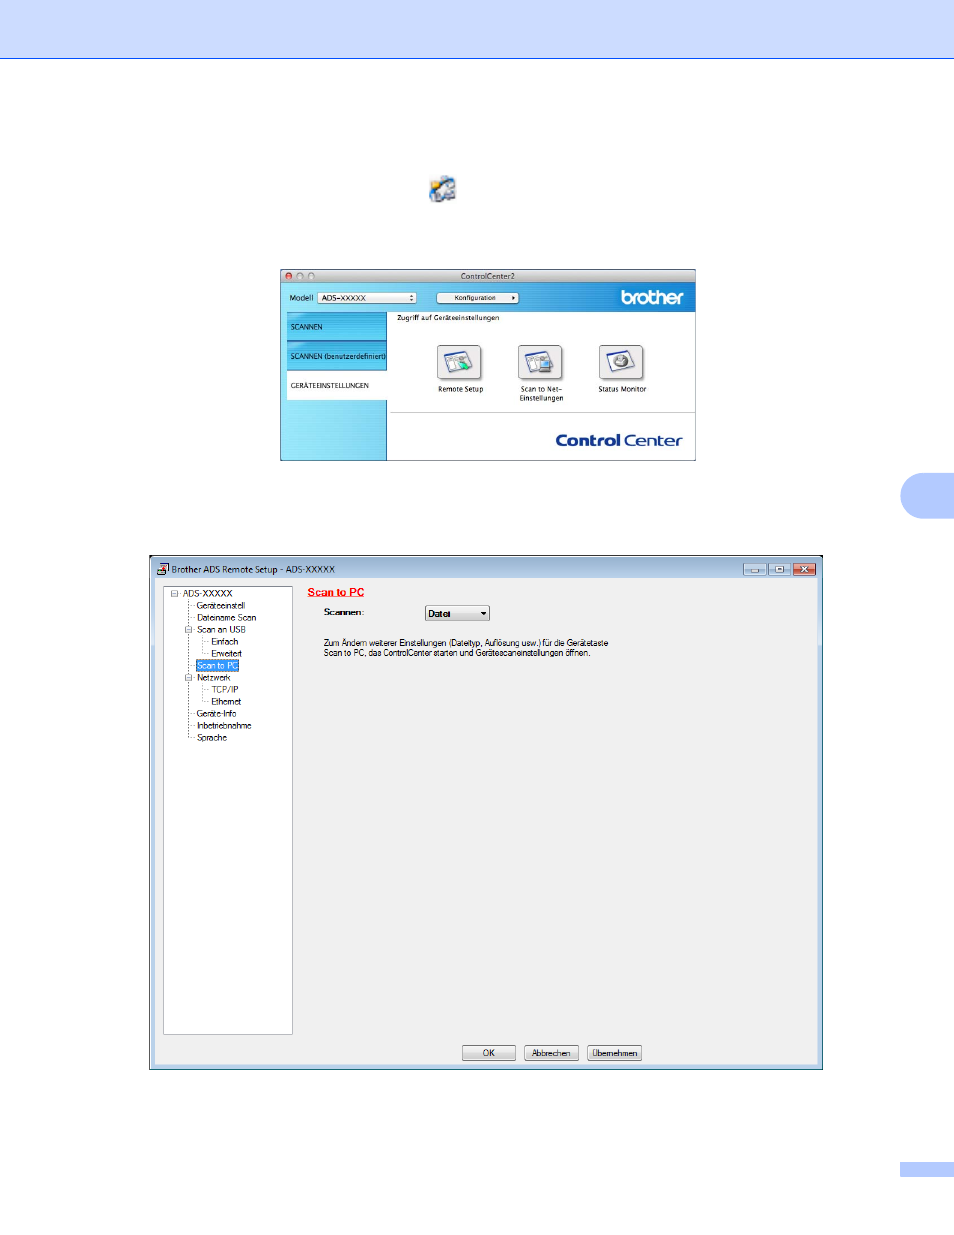Select Sprache in the tree
This screenshot has height=1235, width=954.
point(212,738)
